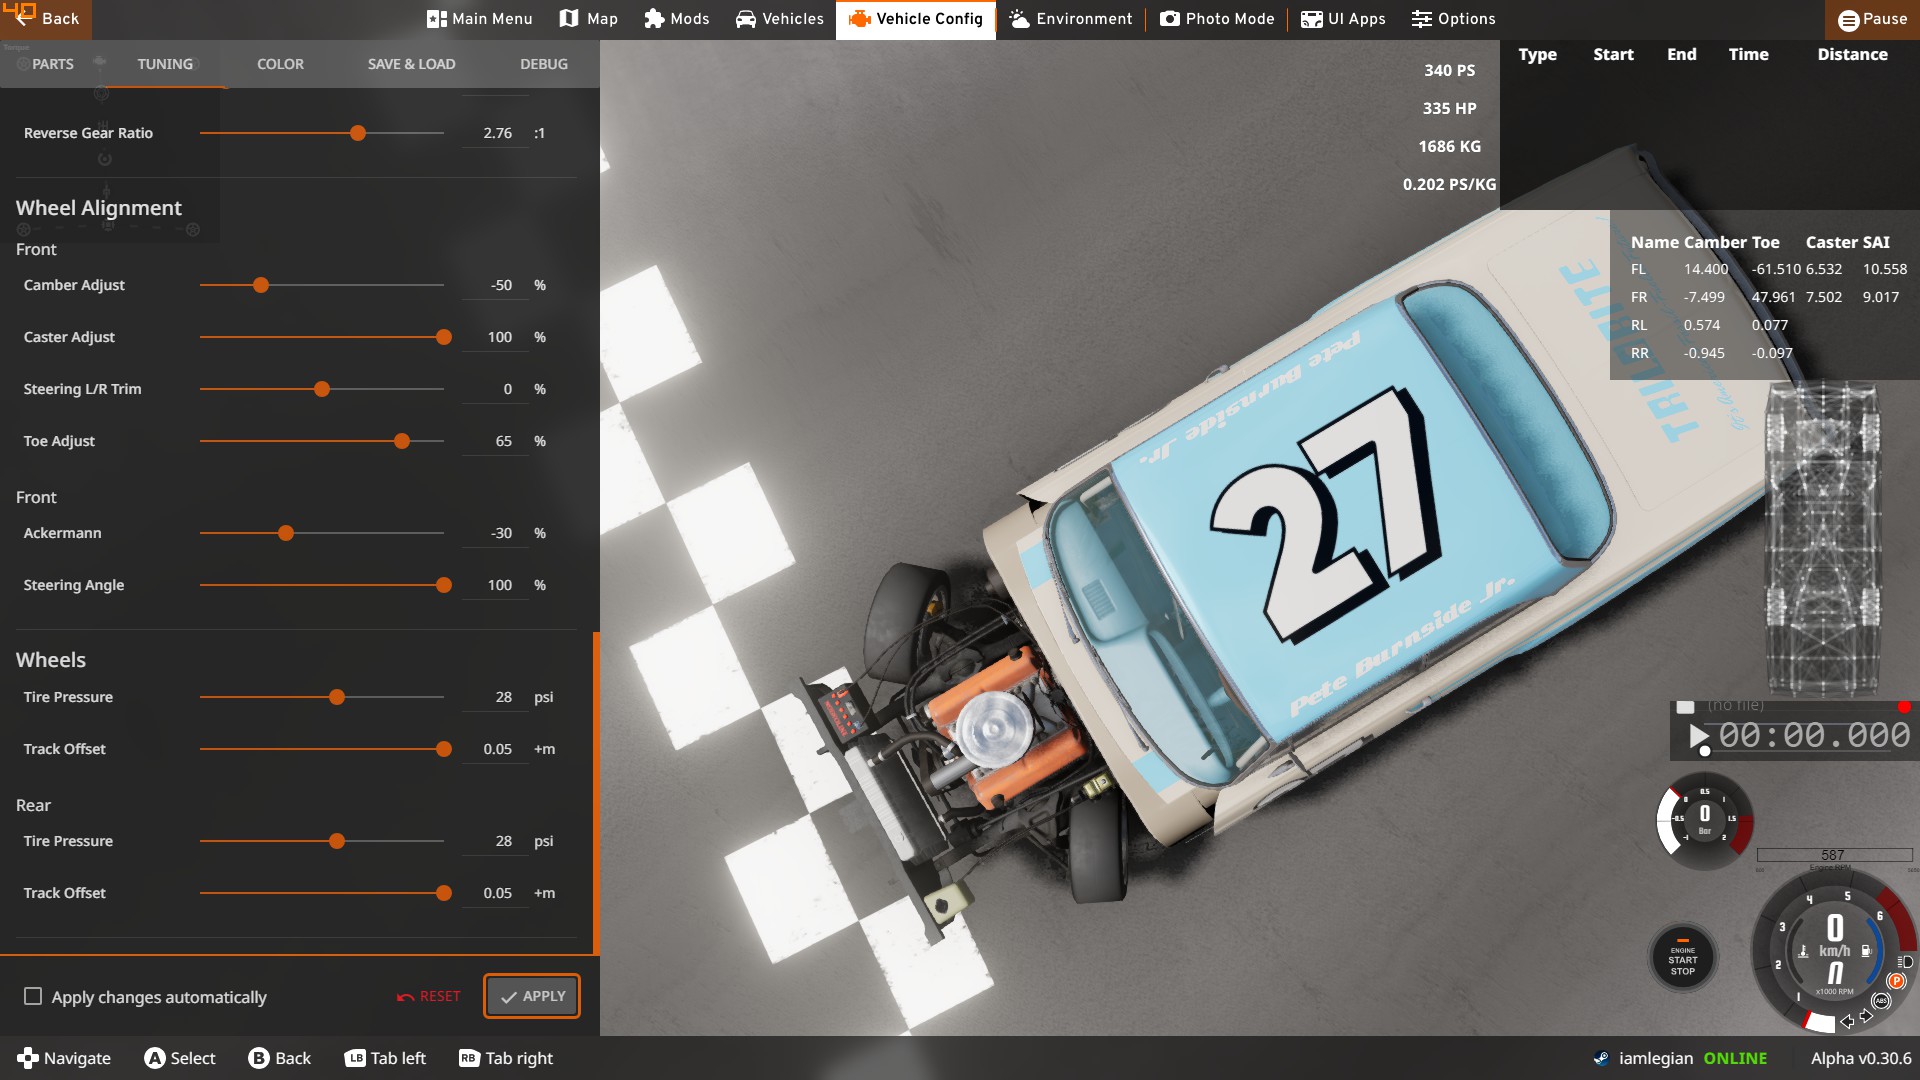Click the Camber Adjust slider handle
The image size is (1920, 1080).
tap(261, 285)
